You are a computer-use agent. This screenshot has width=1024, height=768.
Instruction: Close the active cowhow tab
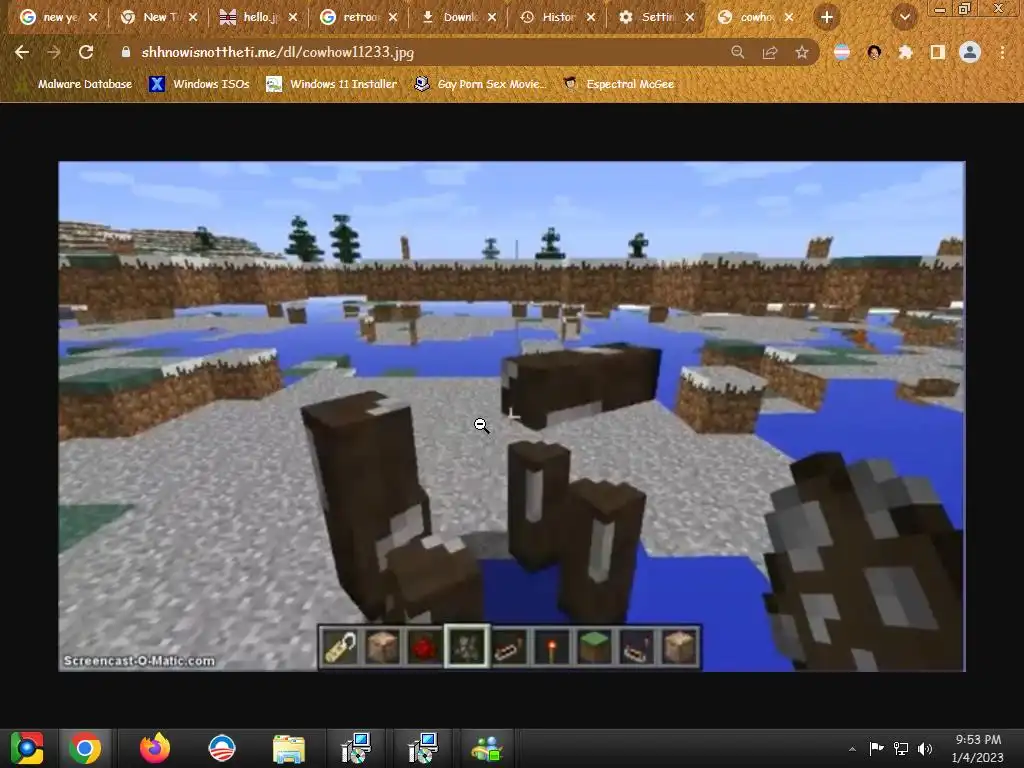(x=789, y=18)
